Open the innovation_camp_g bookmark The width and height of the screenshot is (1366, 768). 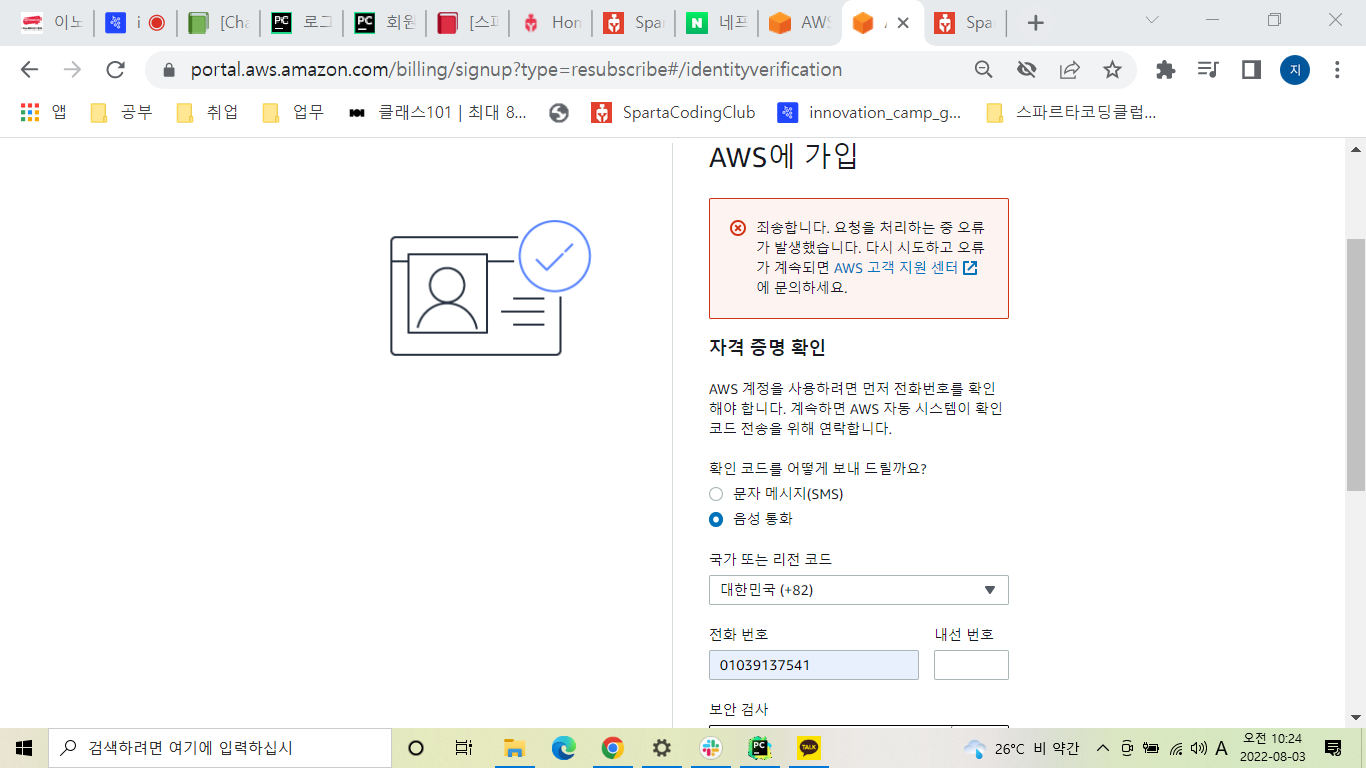[869, 113]
